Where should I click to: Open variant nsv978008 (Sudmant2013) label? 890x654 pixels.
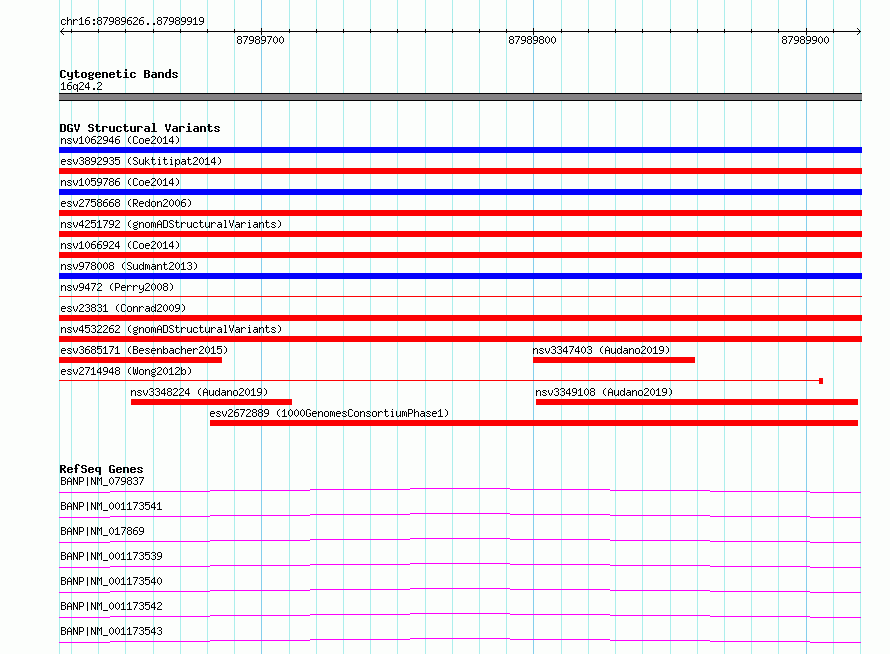[129, 266]
